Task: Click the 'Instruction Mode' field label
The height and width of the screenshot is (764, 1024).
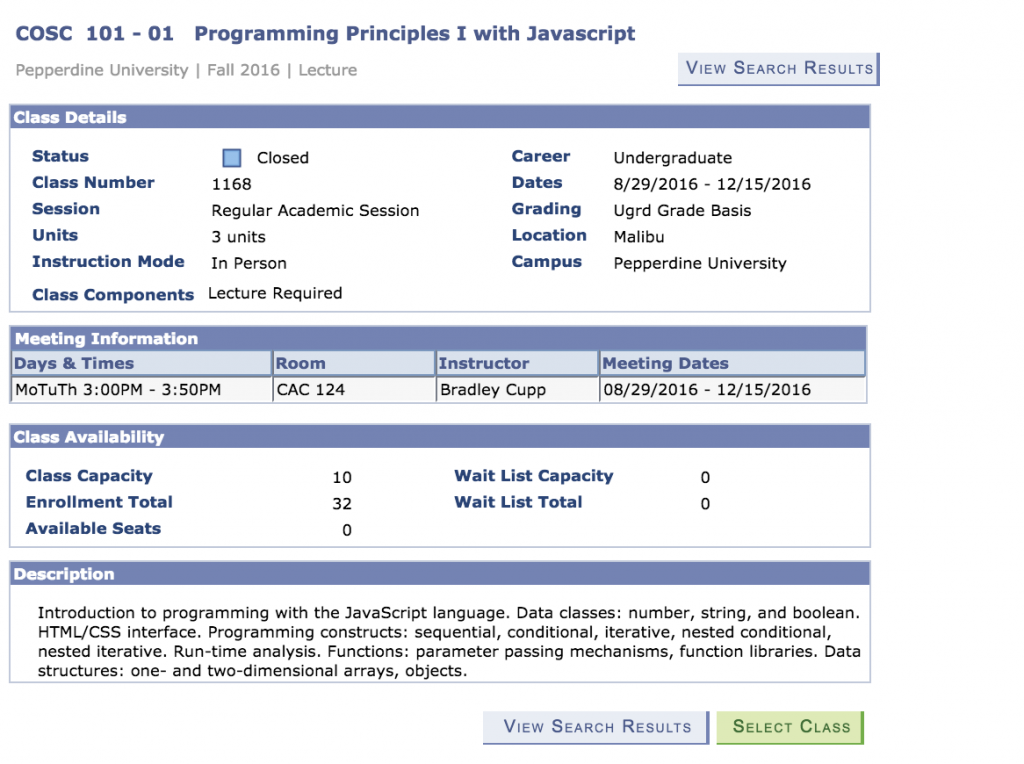Action: (x=108, y=262)
